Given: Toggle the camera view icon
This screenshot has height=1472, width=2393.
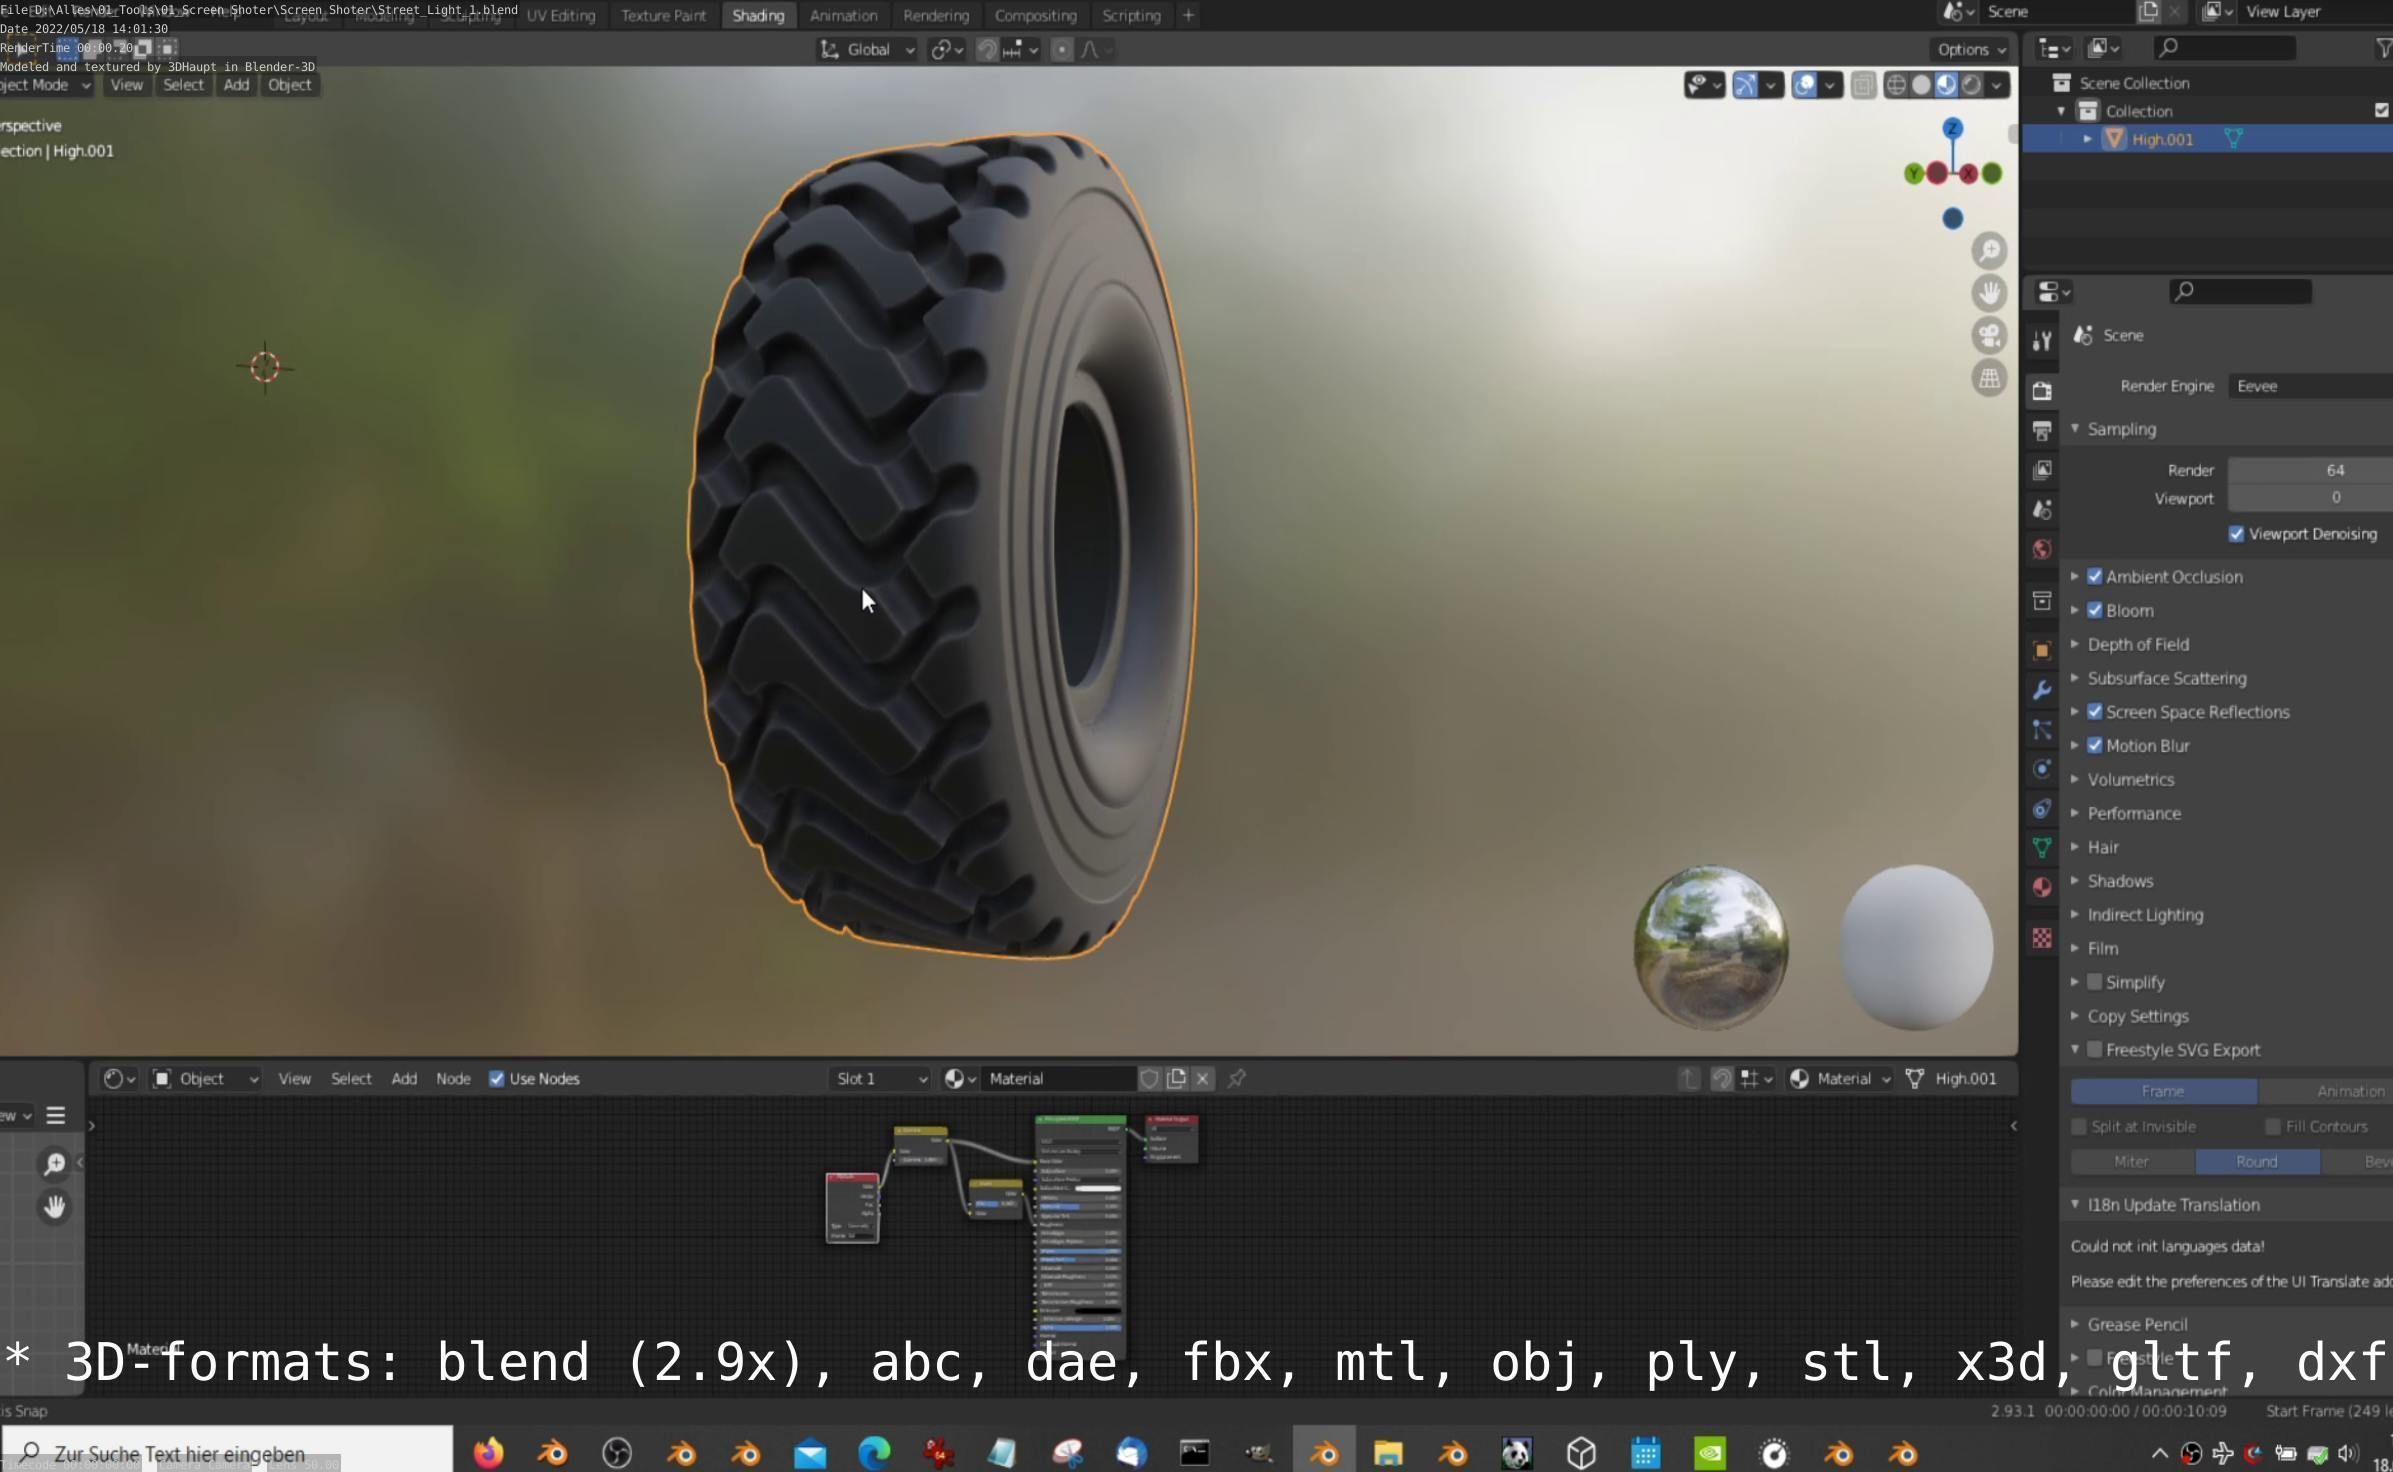Looking at the screenshot, I should point(1990,336).
